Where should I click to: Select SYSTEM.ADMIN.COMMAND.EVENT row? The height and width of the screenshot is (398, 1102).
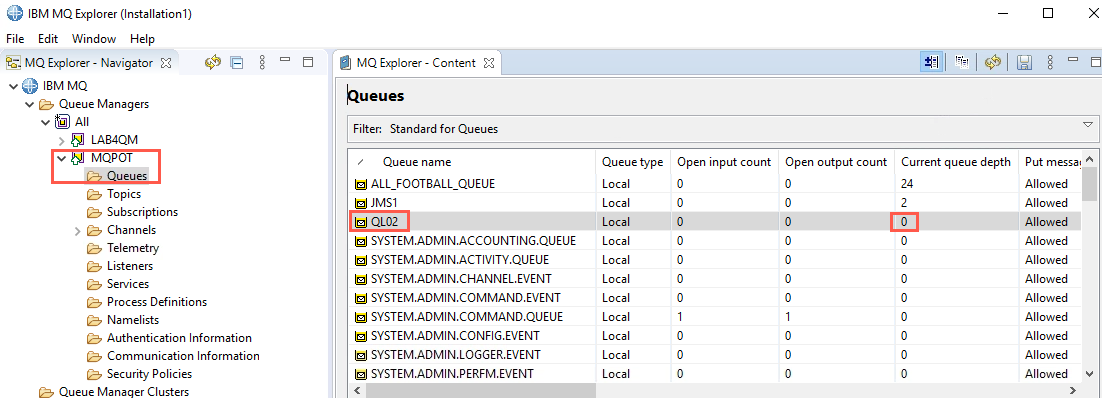pyautogui.click(x=714, y=298)
